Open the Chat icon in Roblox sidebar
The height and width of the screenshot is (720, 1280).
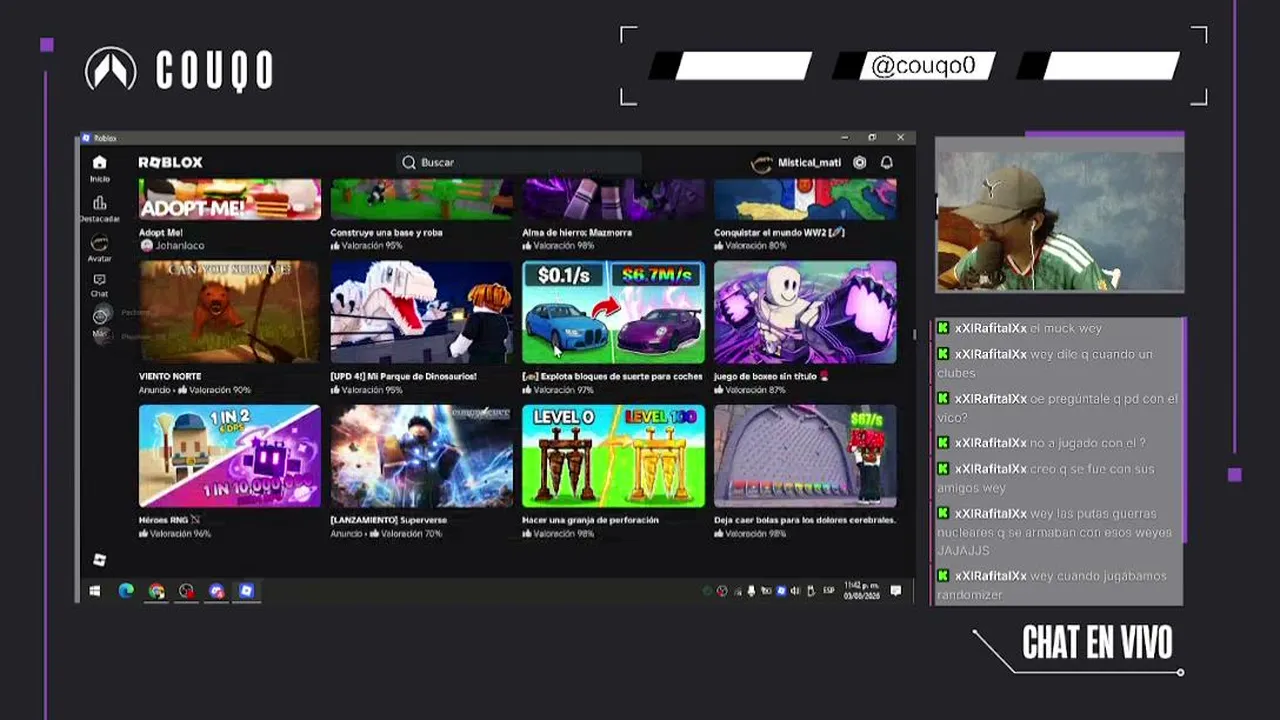99,280
